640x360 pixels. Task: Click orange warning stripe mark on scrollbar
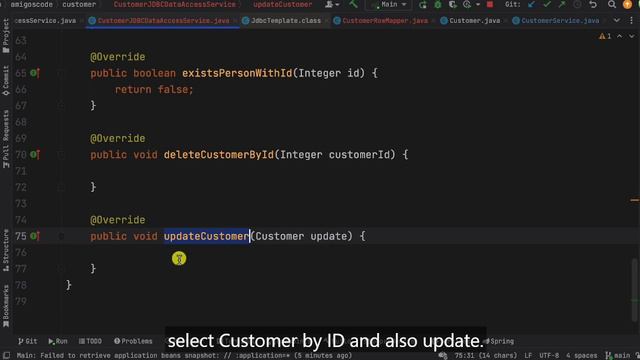point(635,200)
